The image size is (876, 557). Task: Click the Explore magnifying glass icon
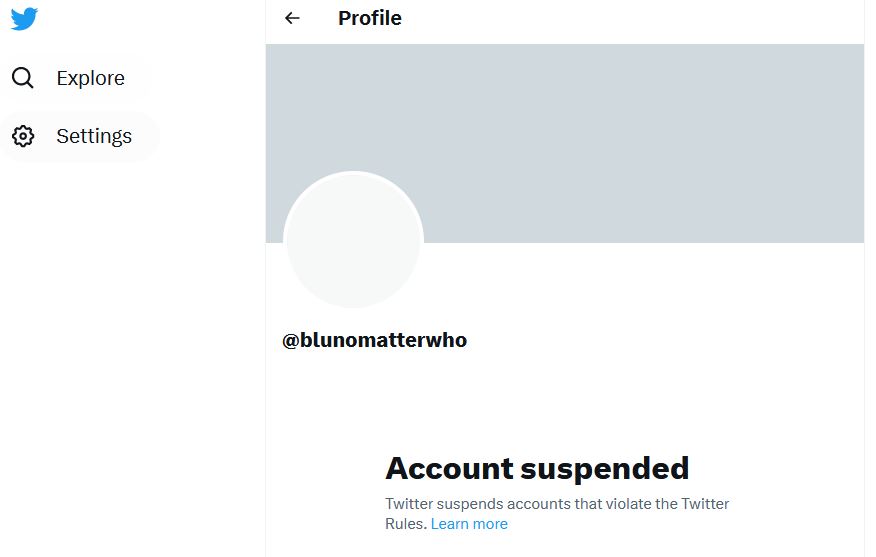pyautogui.click(x=23, y=78)
